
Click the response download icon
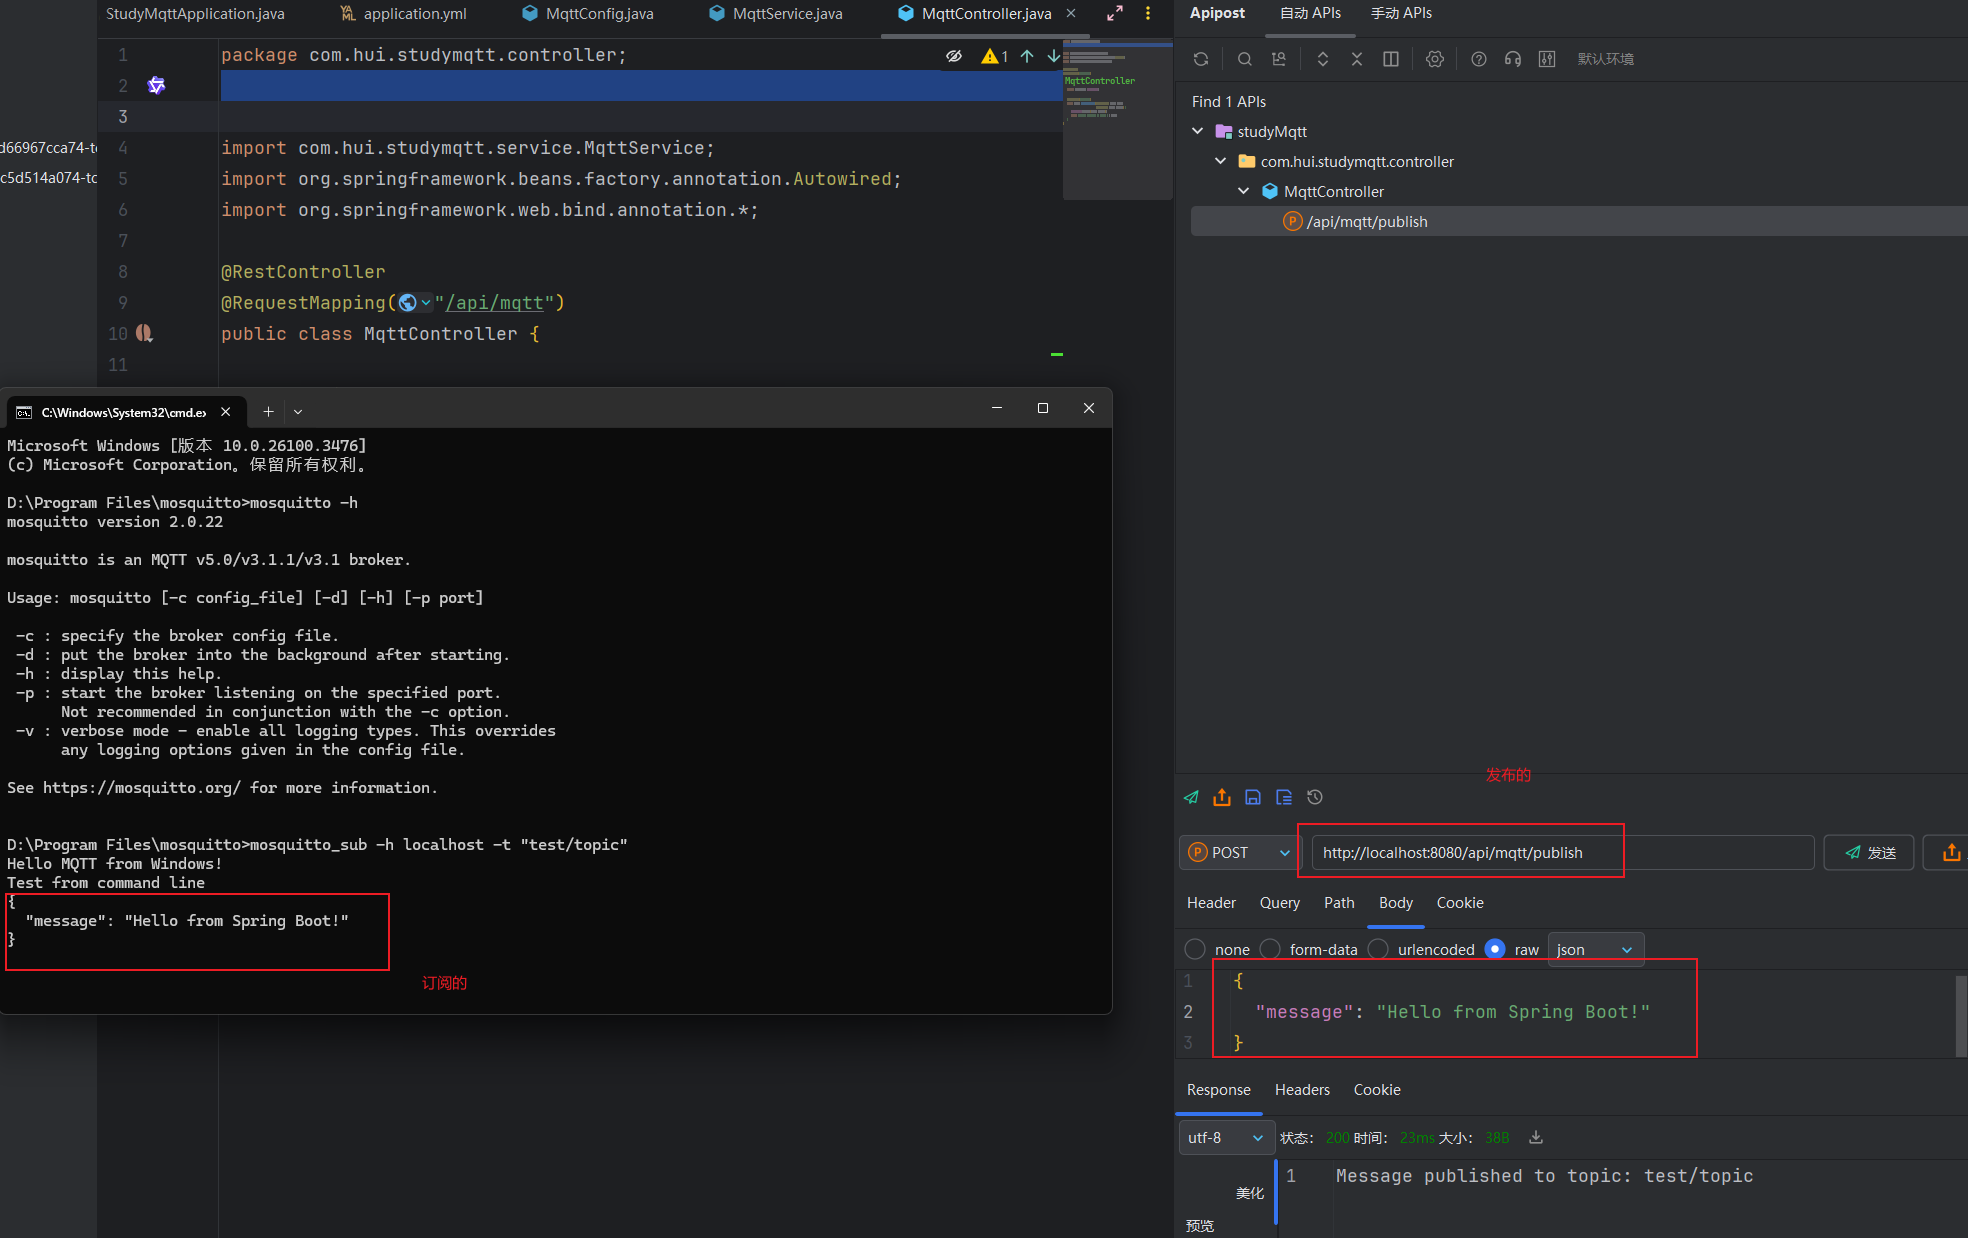[x=1536, y=1137]
